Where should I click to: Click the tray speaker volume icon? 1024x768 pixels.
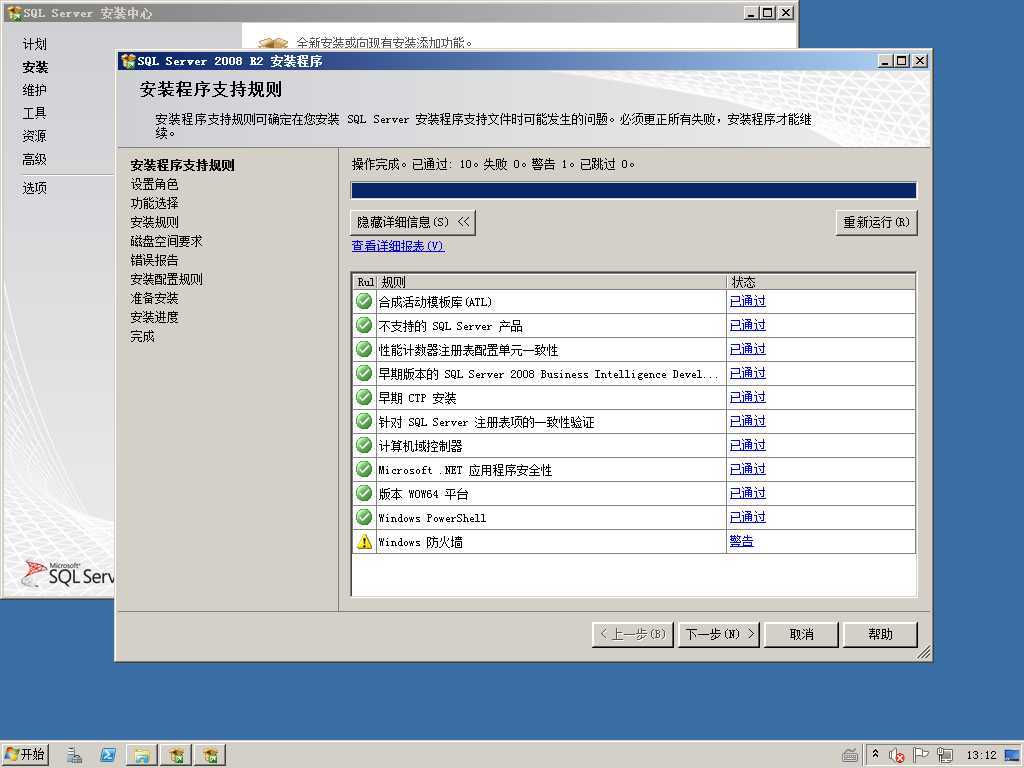tap(897, 755)
